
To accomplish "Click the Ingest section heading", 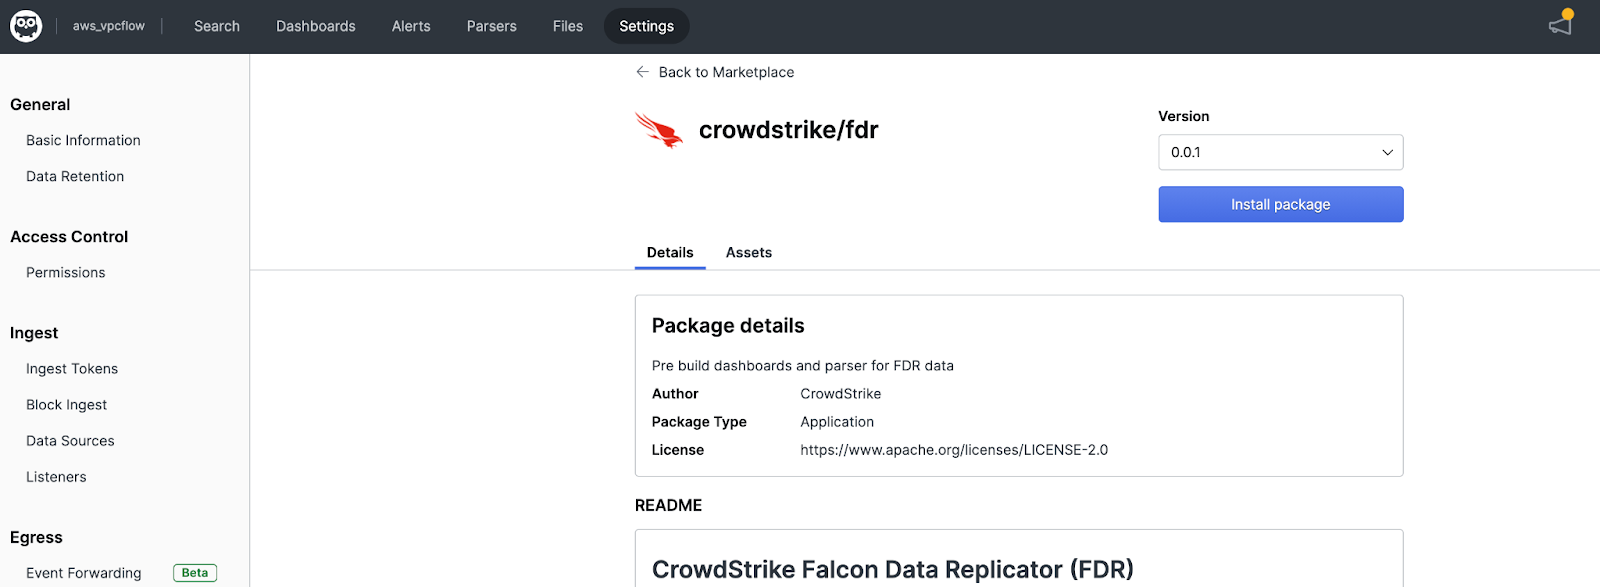I will click(34, 333).
